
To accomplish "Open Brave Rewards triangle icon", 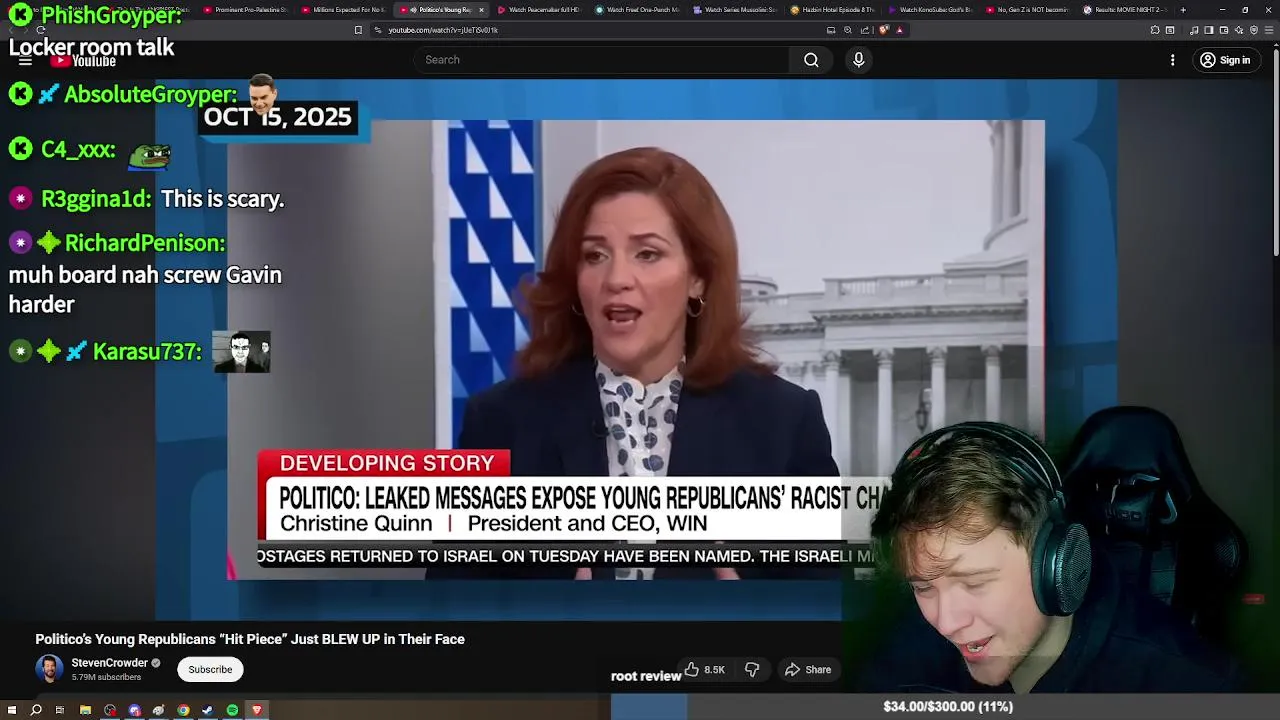I will pos(899,30).
